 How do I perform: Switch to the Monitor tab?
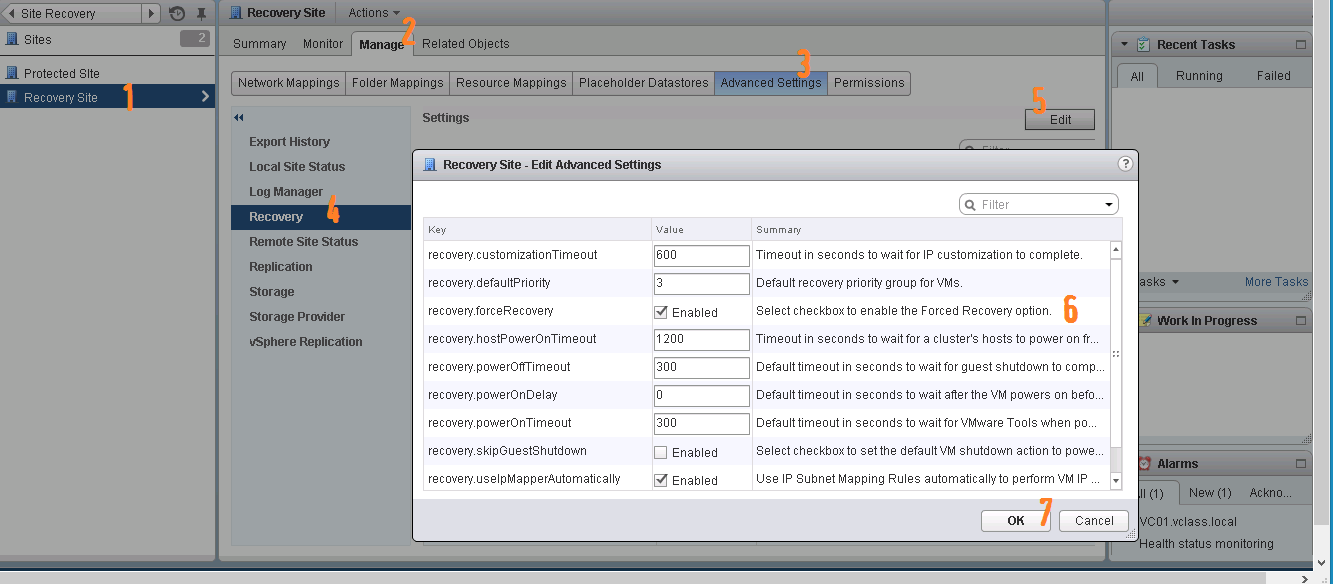(322, 43)
